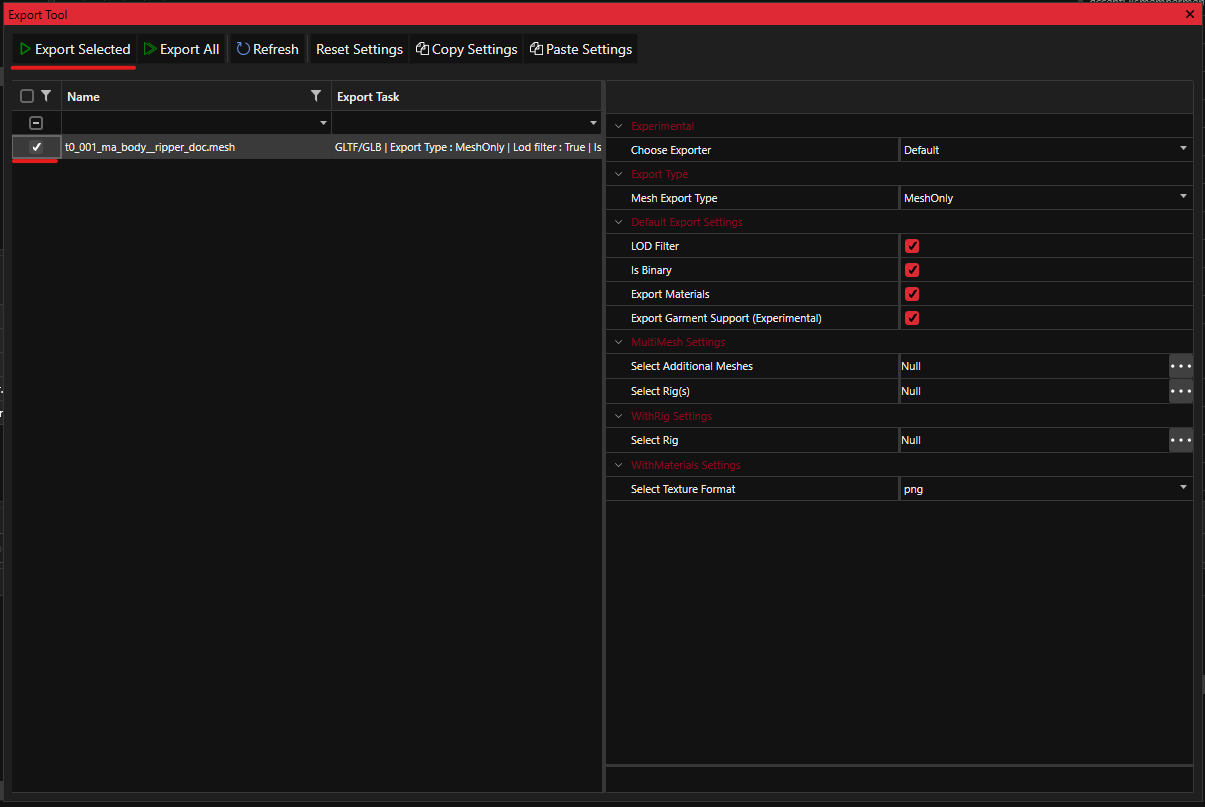Viewport: 1205px width, 807px height.
Task: Open the Select Additional Meshes browse ellipsis
Action: [x=1181, y=366]
